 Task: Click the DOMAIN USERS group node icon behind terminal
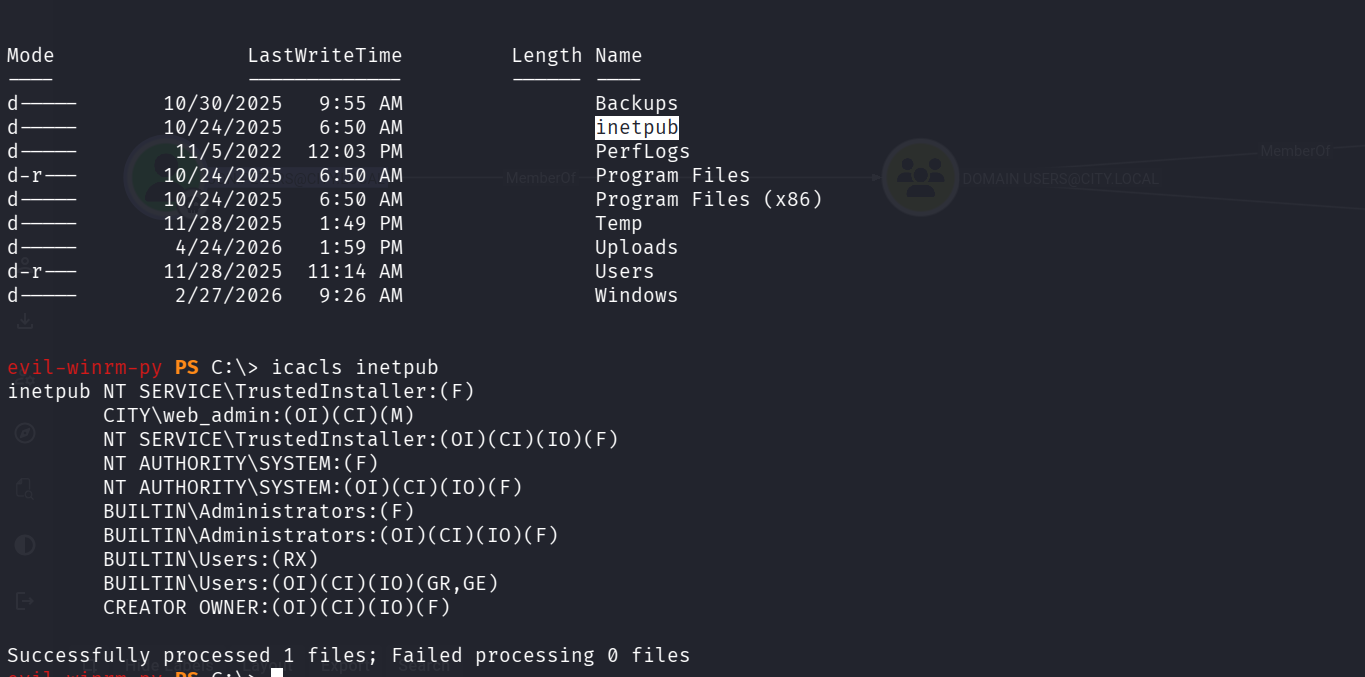(x=920, y=178)
